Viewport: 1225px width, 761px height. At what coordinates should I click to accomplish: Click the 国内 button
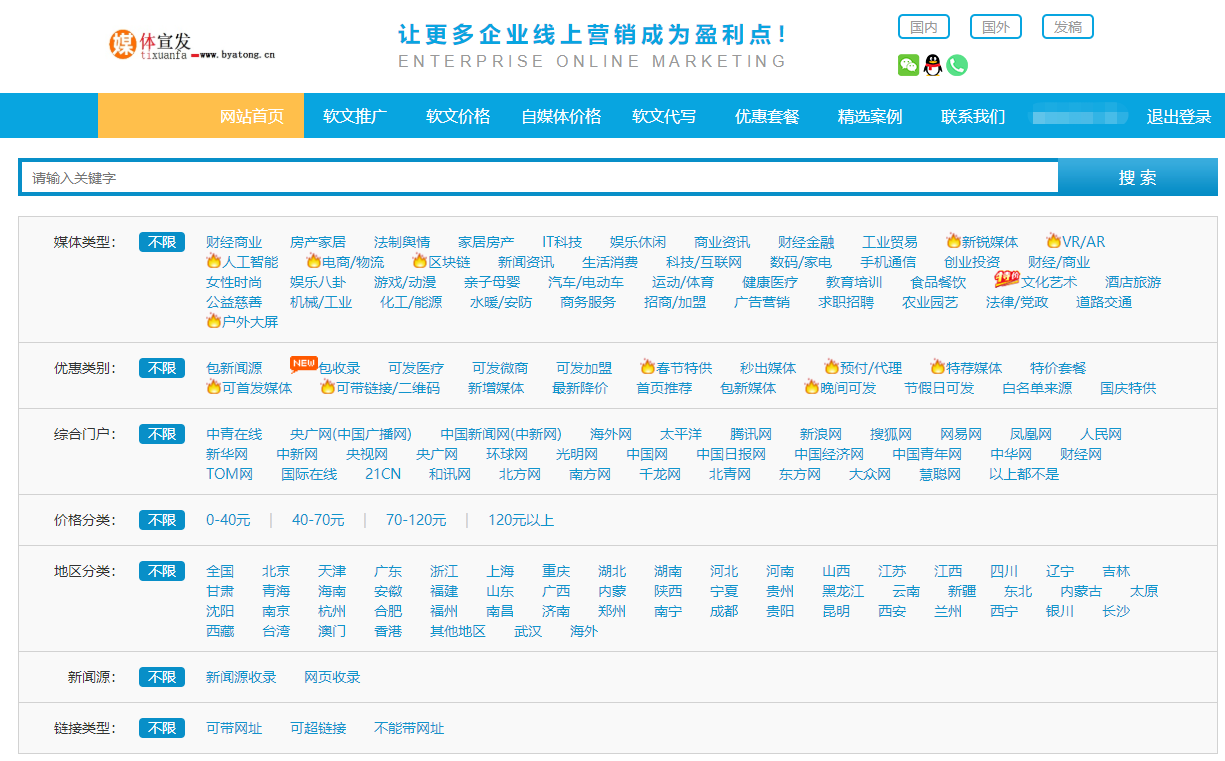(924, 27)
